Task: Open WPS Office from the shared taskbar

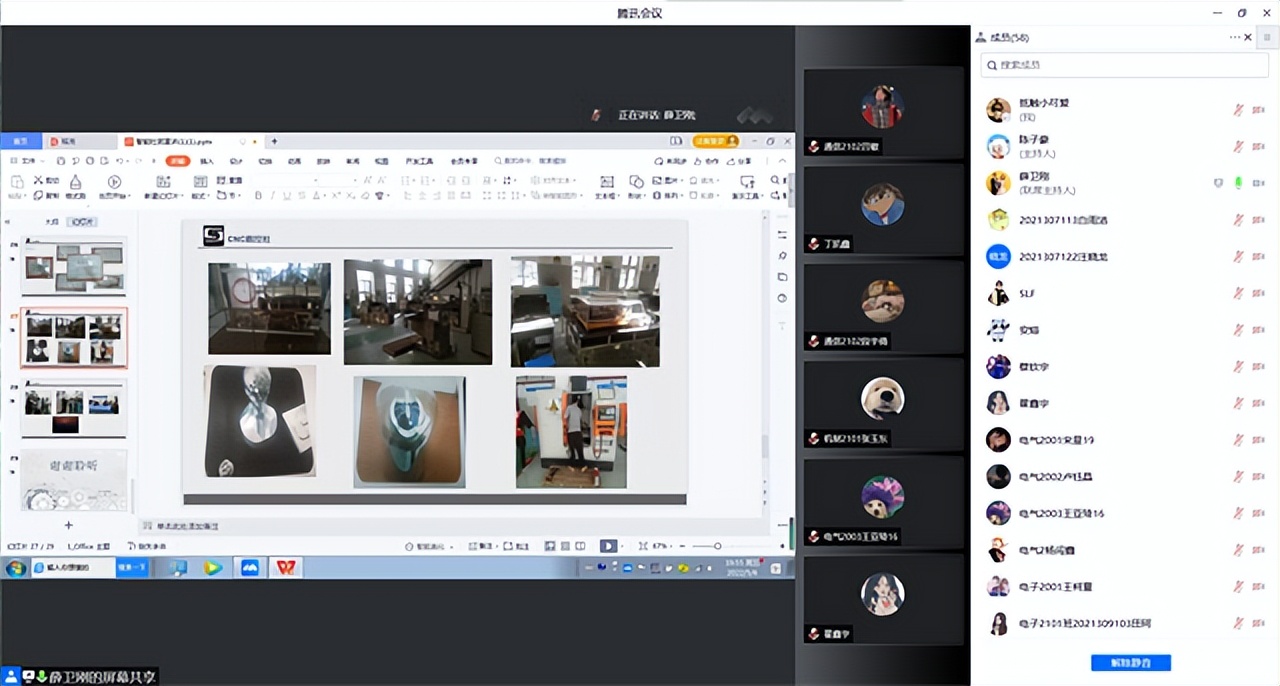Action: (286, 567)
